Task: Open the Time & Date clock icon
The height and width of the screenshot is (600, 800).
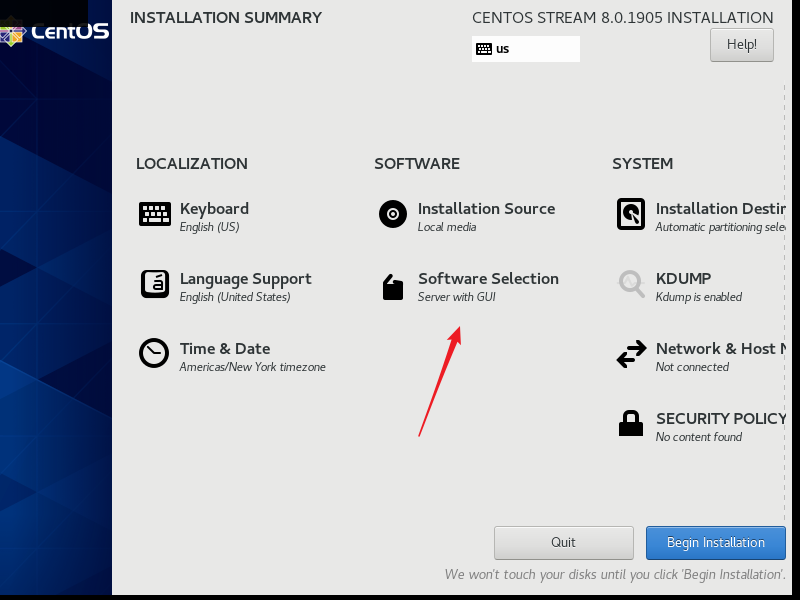Action: tap(154, 353)
